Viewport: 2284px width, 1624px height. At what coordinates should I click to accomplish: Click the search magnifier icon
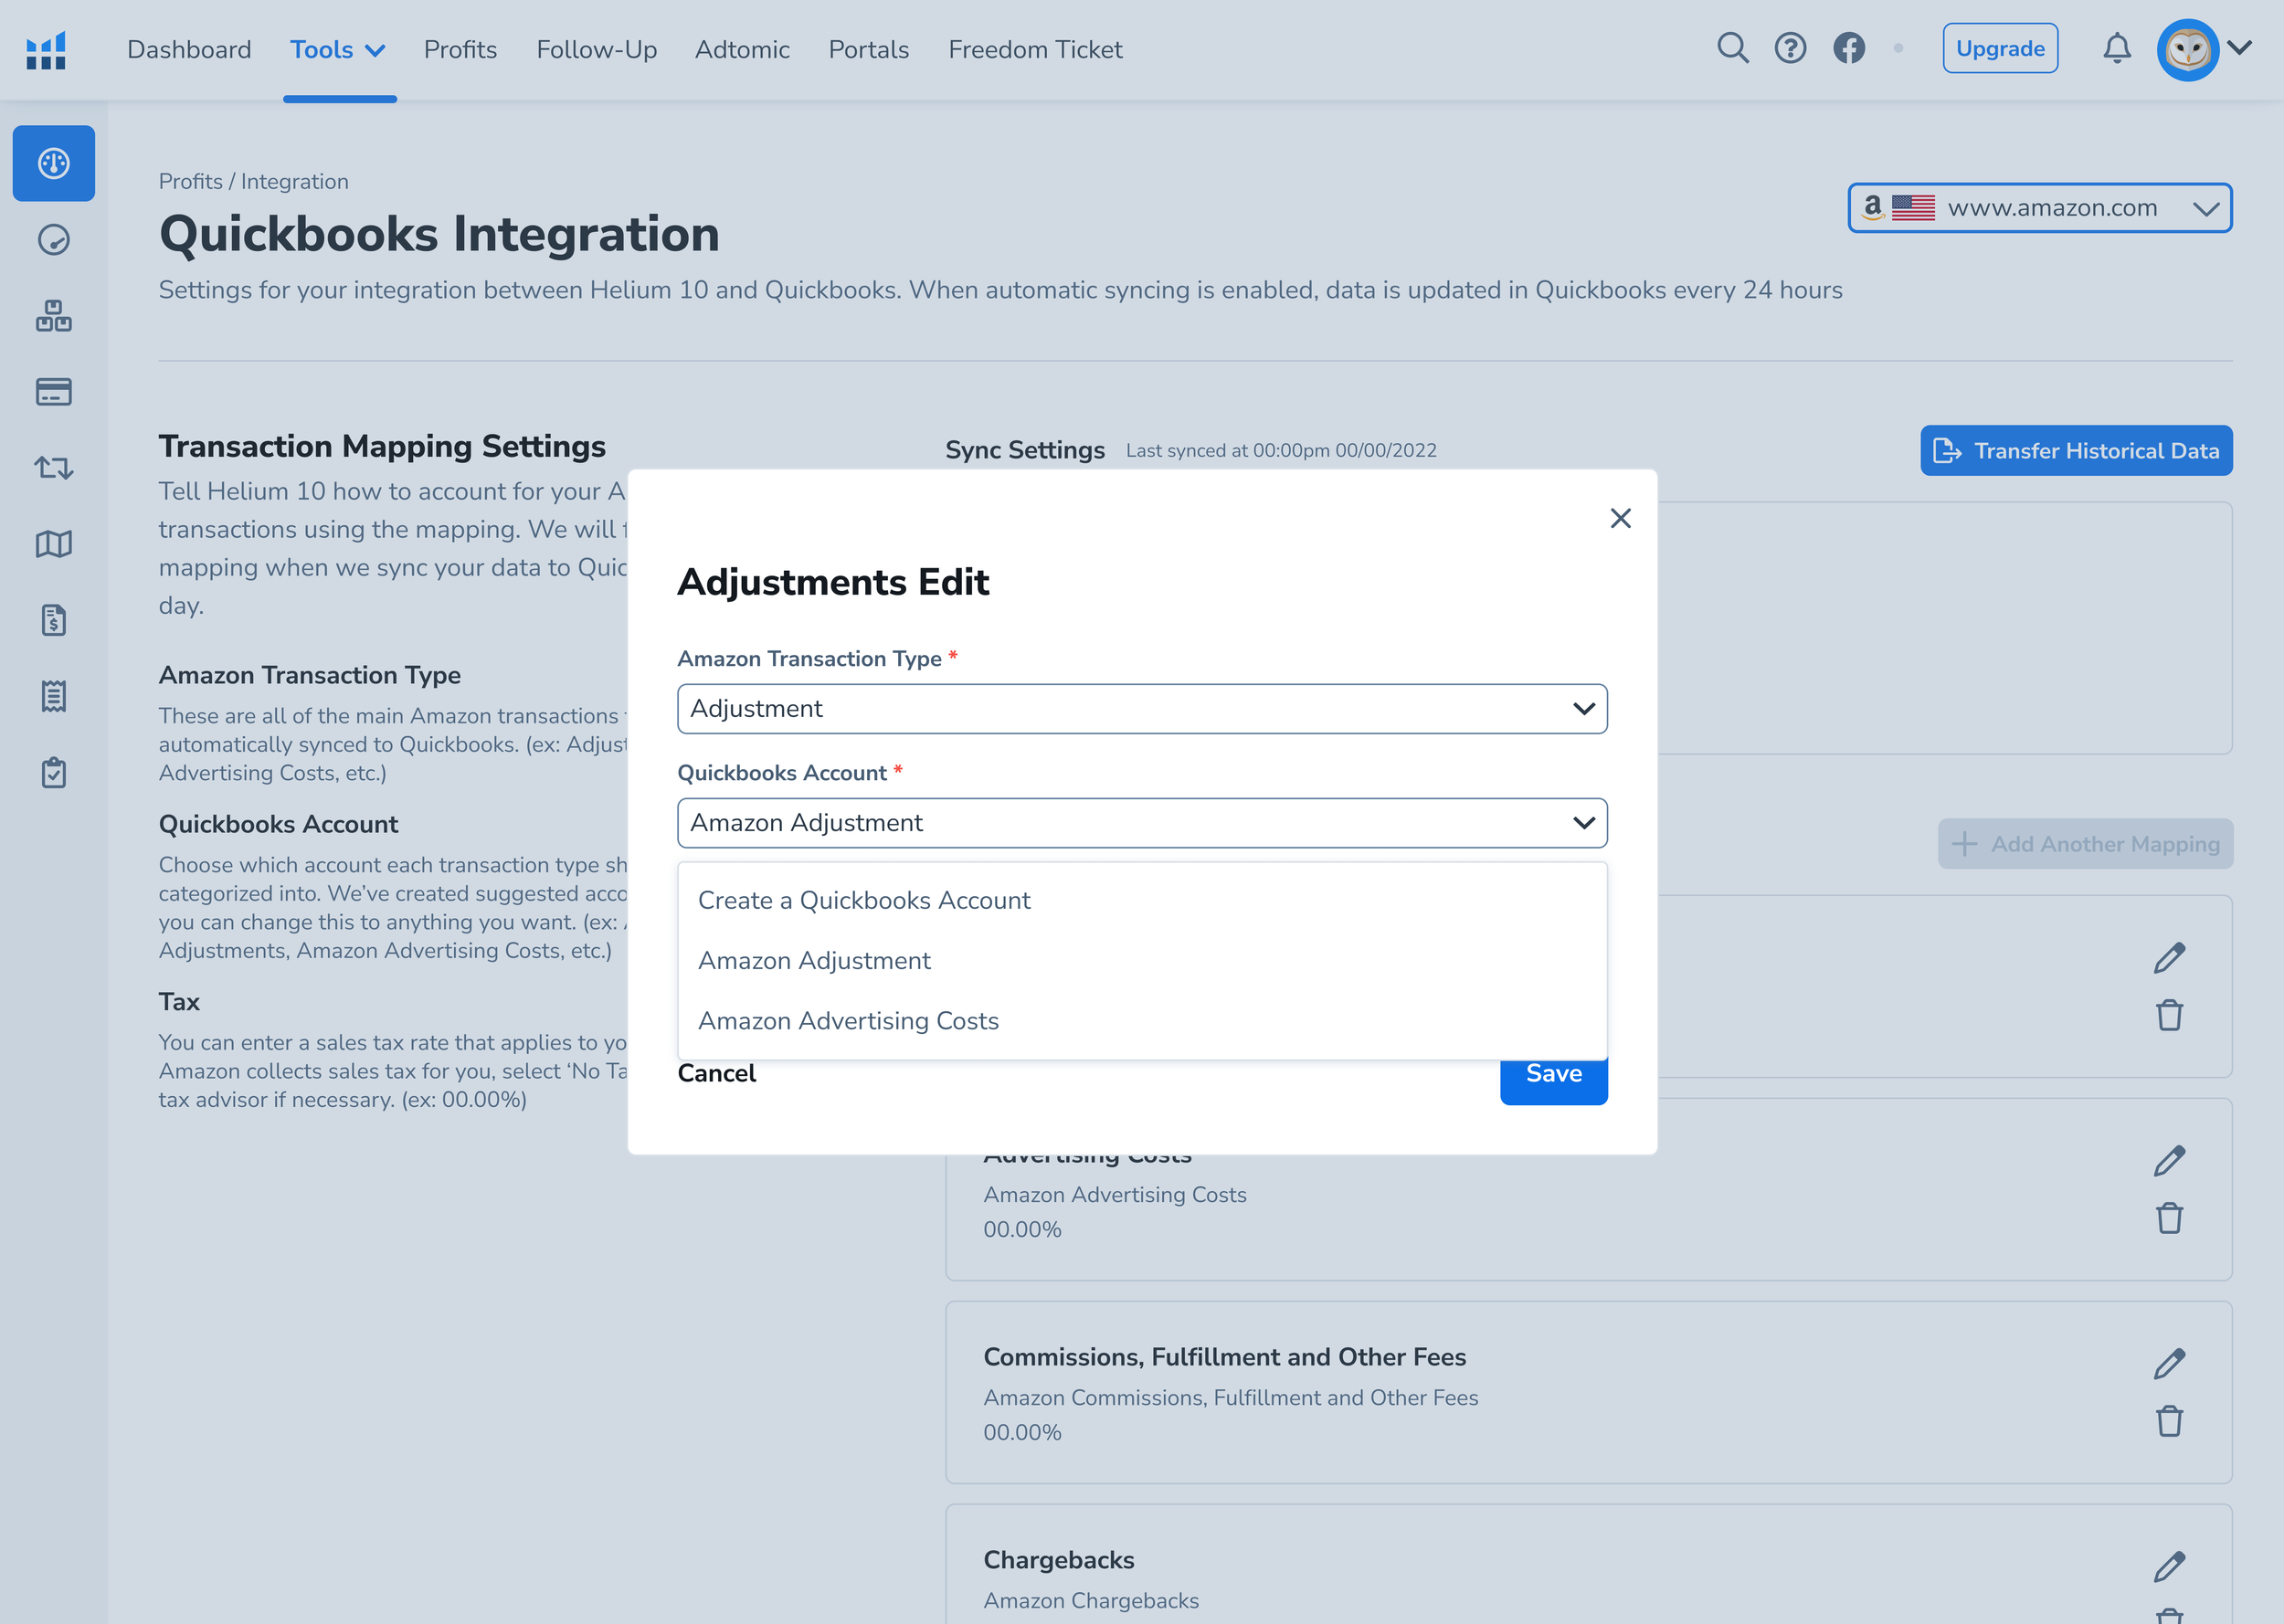pos(1732,48)
